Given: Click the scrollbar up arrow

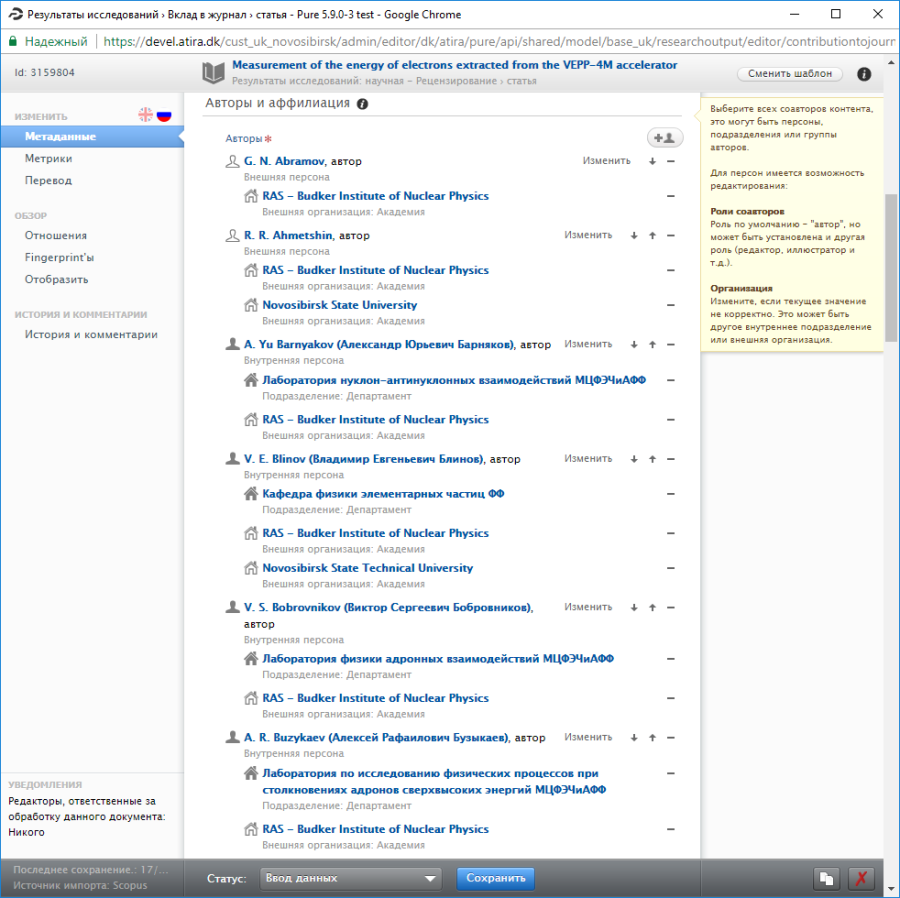Looking at the screenshot, I should [891, 62].
